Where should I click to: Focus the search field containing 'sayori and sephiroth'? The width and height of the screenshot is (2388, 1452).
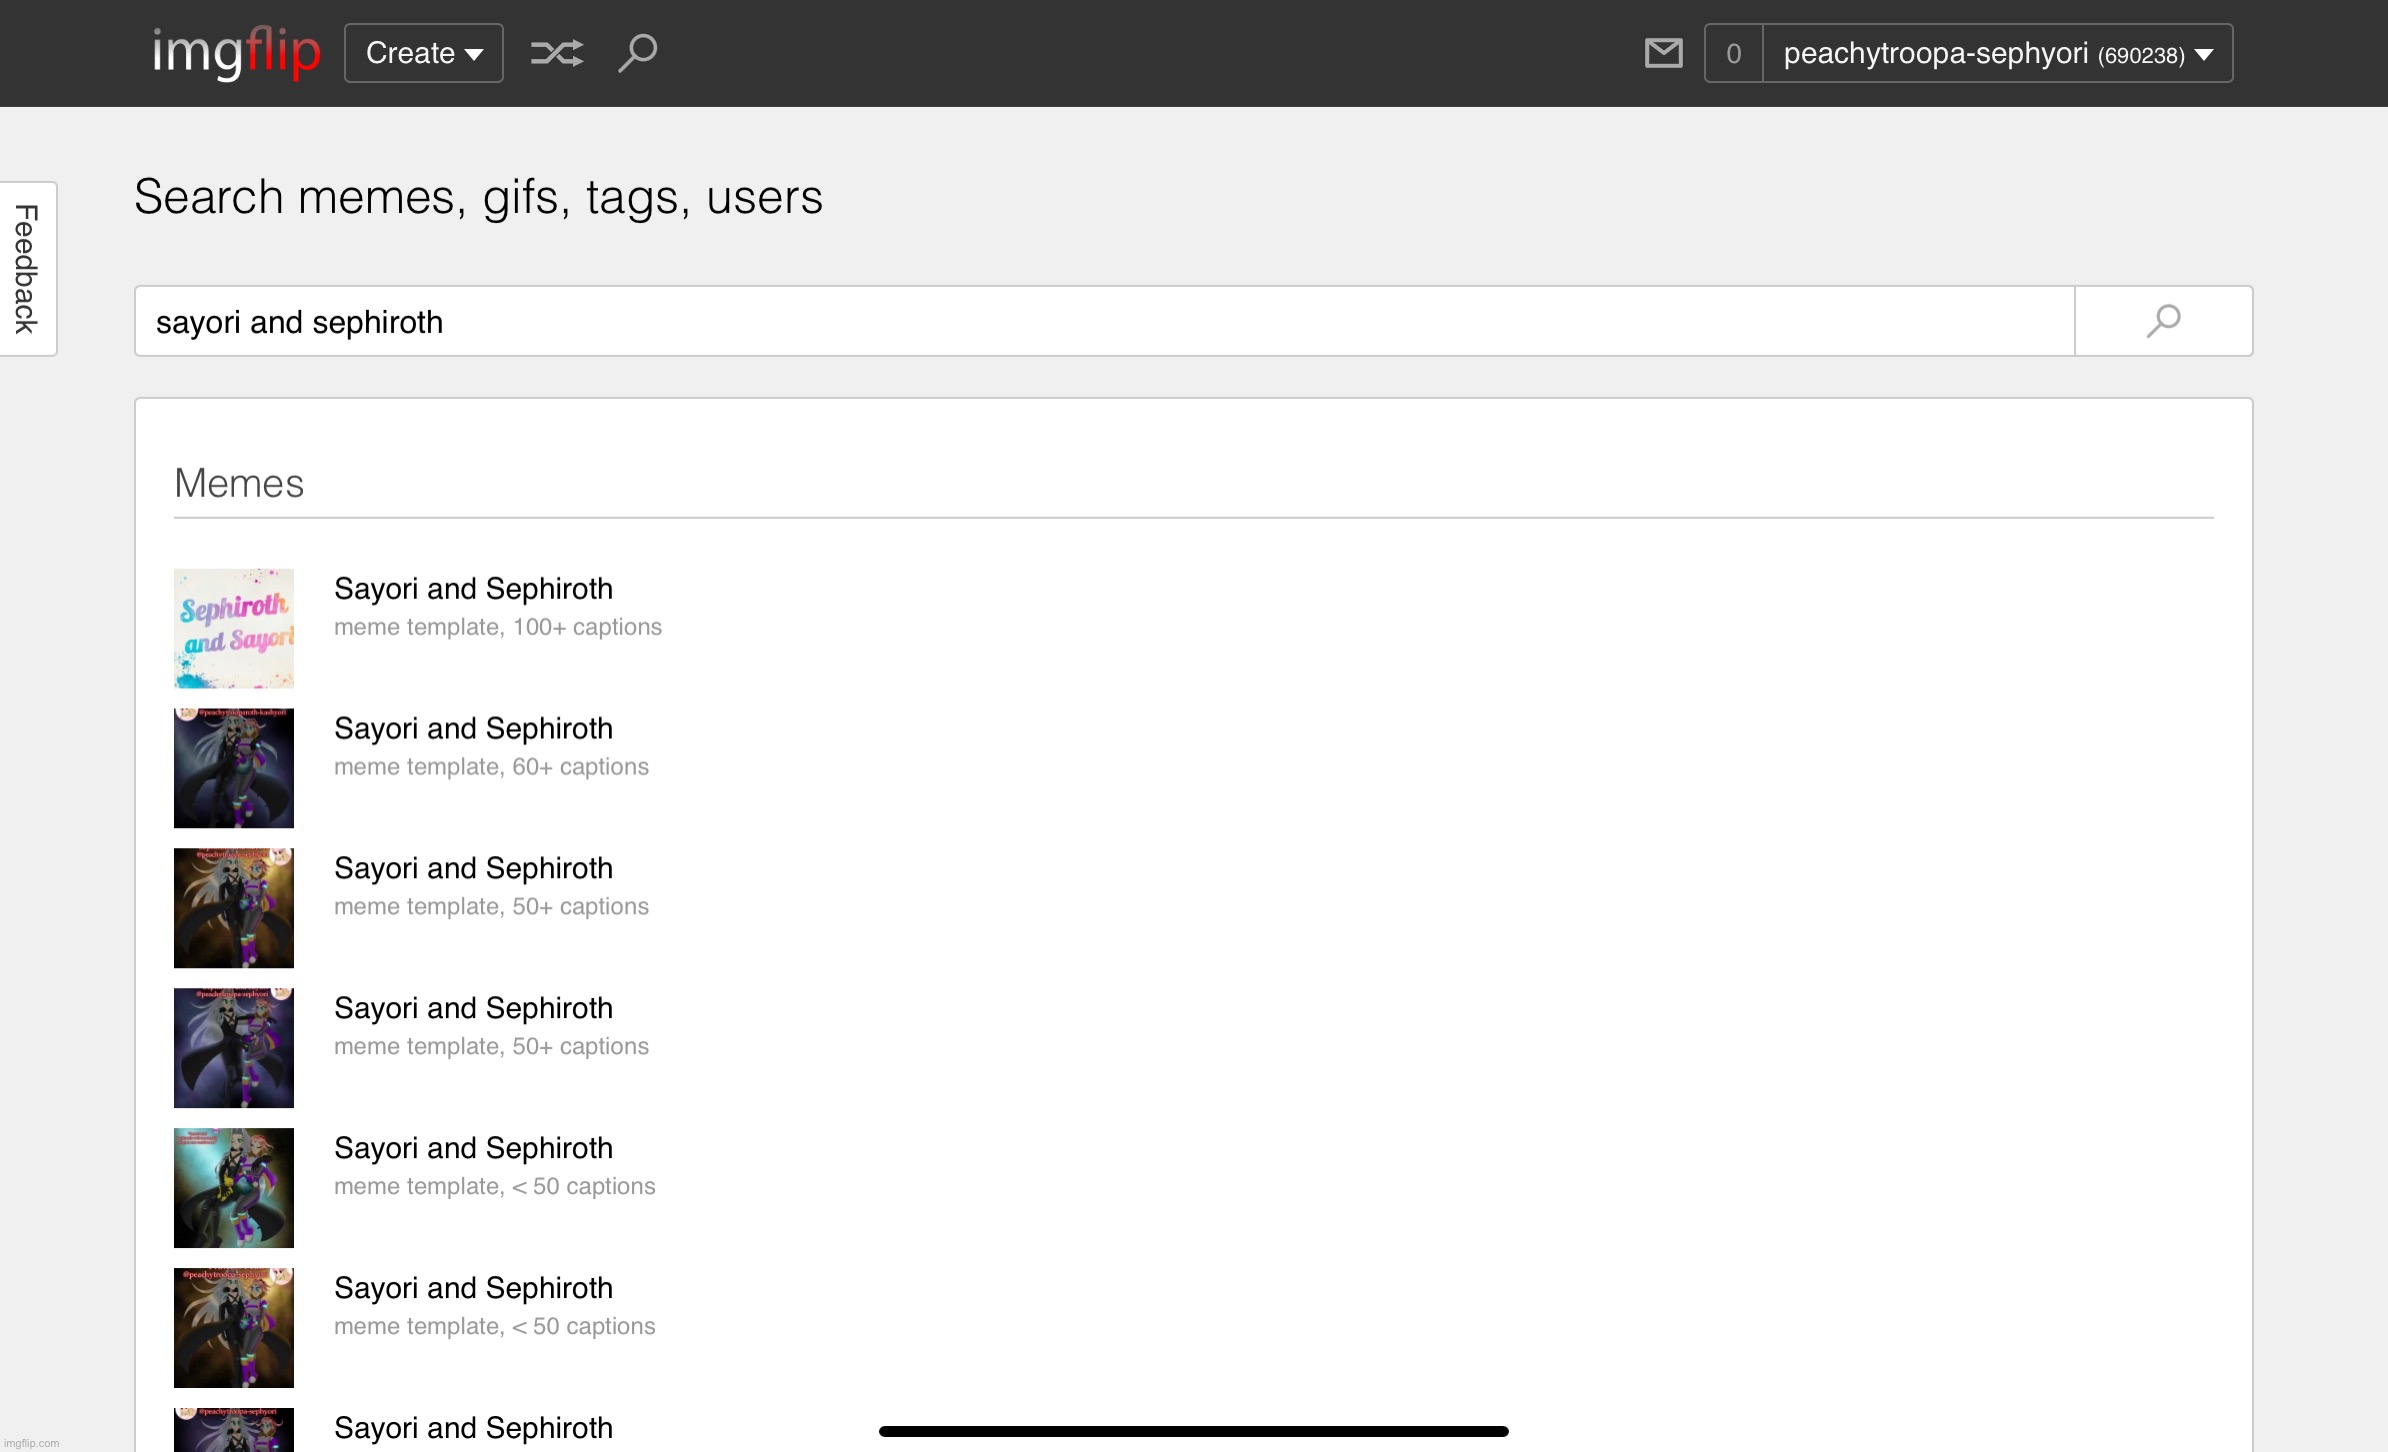1105,321
